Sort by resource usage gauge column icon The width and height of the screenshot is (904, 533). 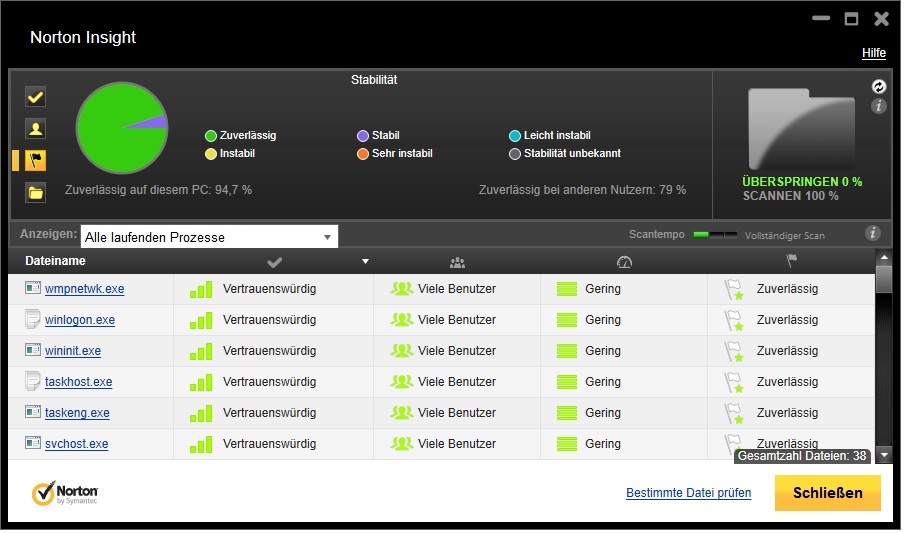(x=626, y=263)
